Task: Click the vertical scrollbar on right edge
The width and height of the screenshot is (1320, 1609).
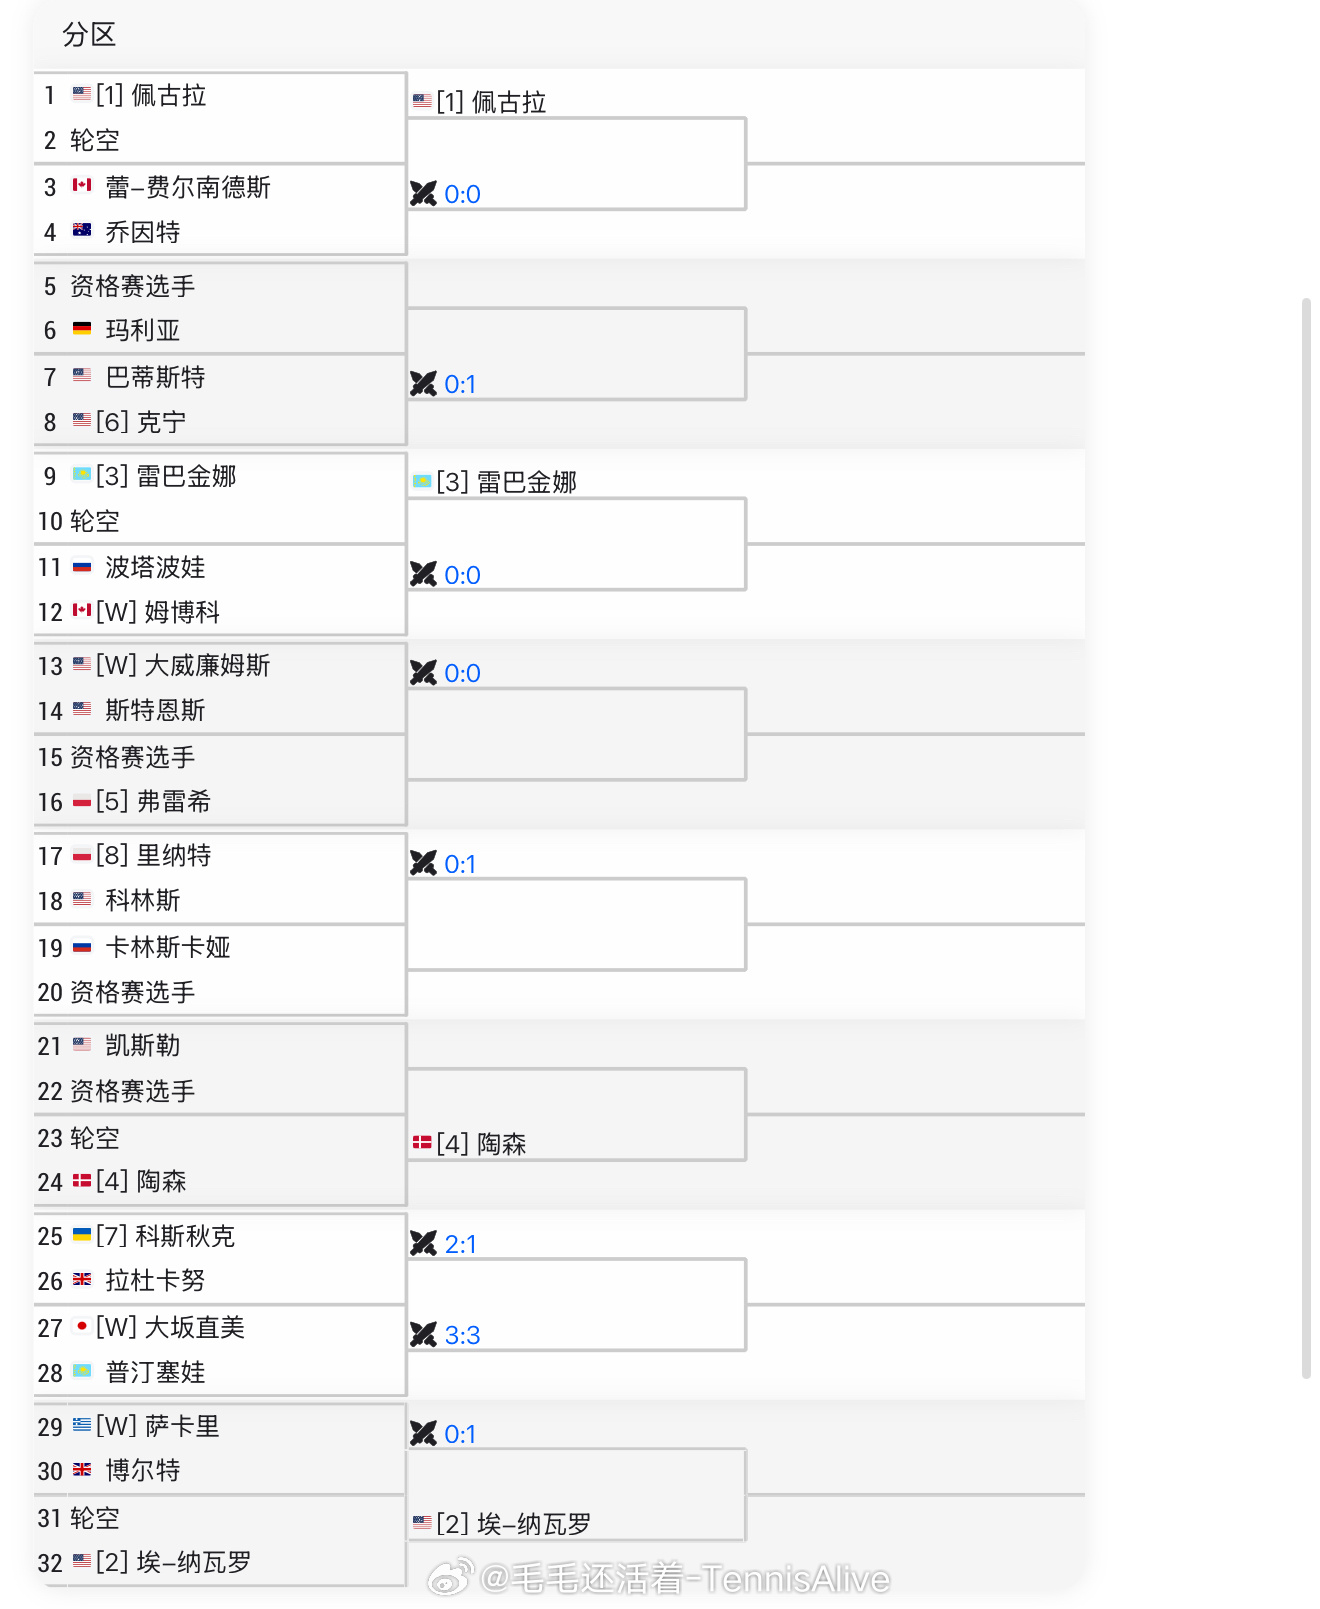Action: coord(1306,838)
